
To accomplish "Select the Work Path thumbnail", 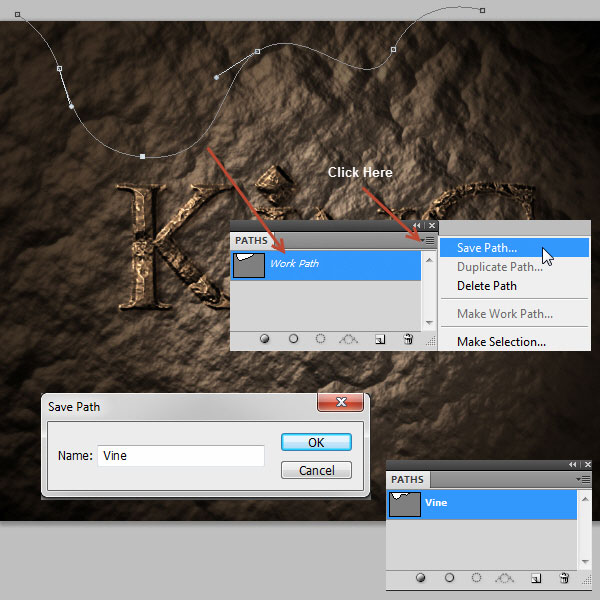I will (249, 265).
